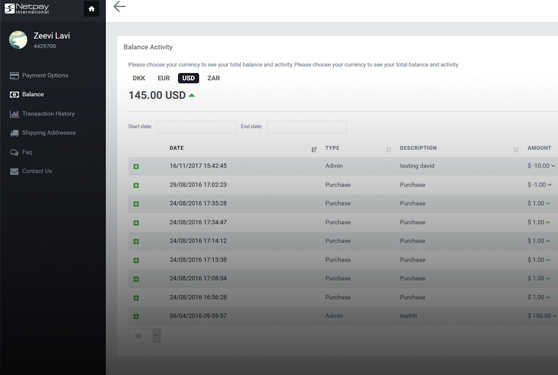This screenshot has height=375, width=558.
Task: Click amount $ -10.00
Action: point(538,166)
